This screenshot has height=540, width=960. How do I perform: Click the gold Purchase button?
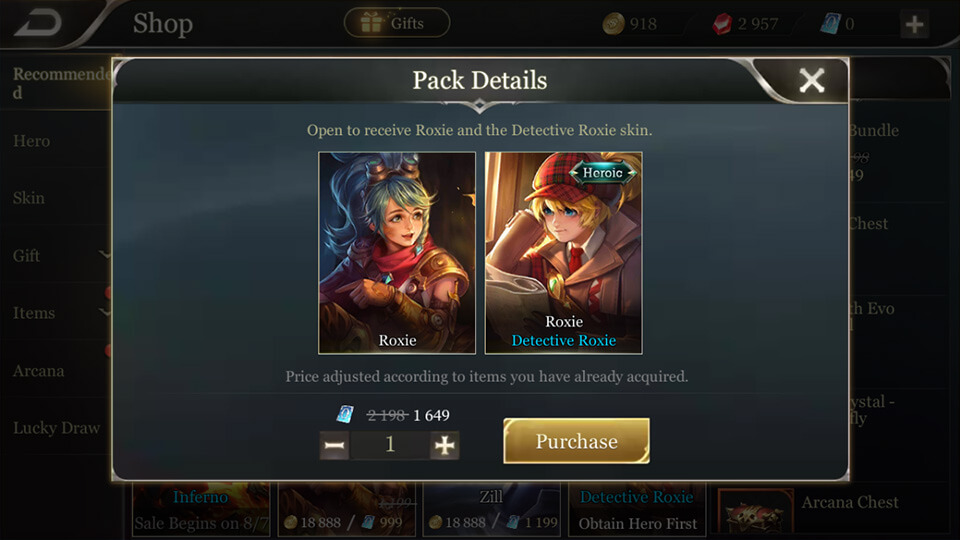[x=576, y=441]
